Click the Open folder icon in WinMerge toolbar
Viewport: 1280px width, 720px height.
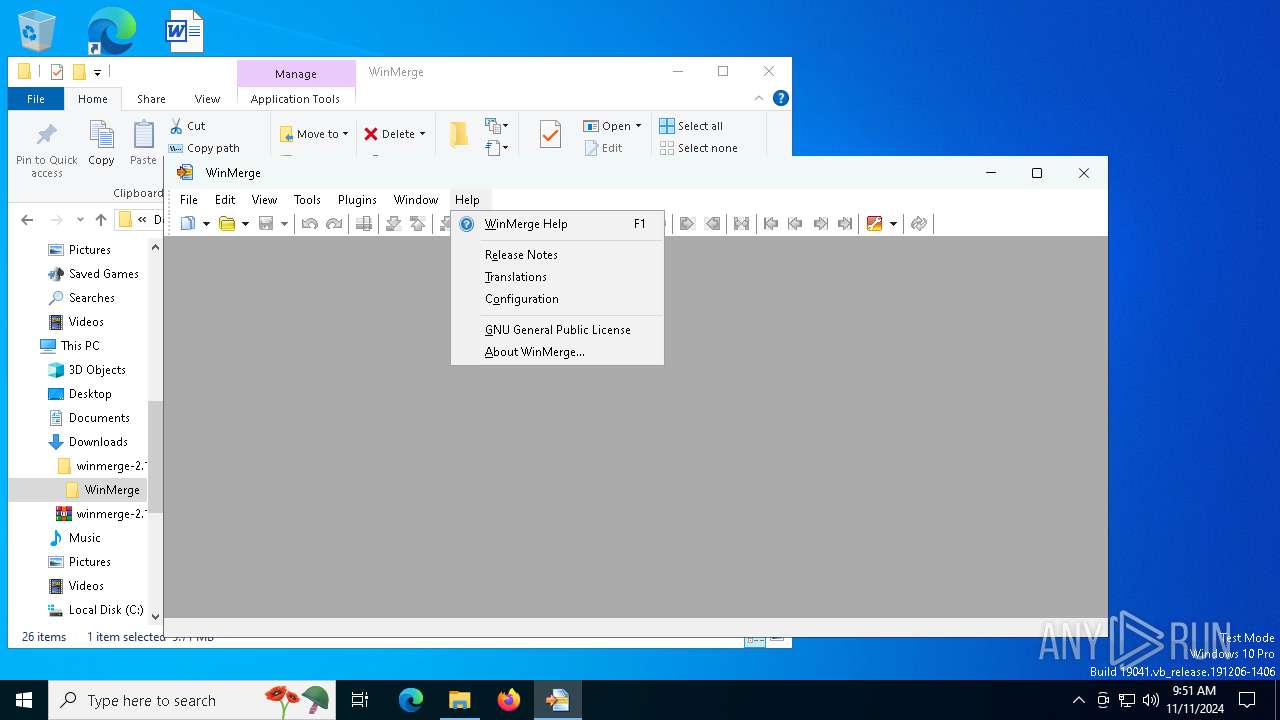[227, 224]
